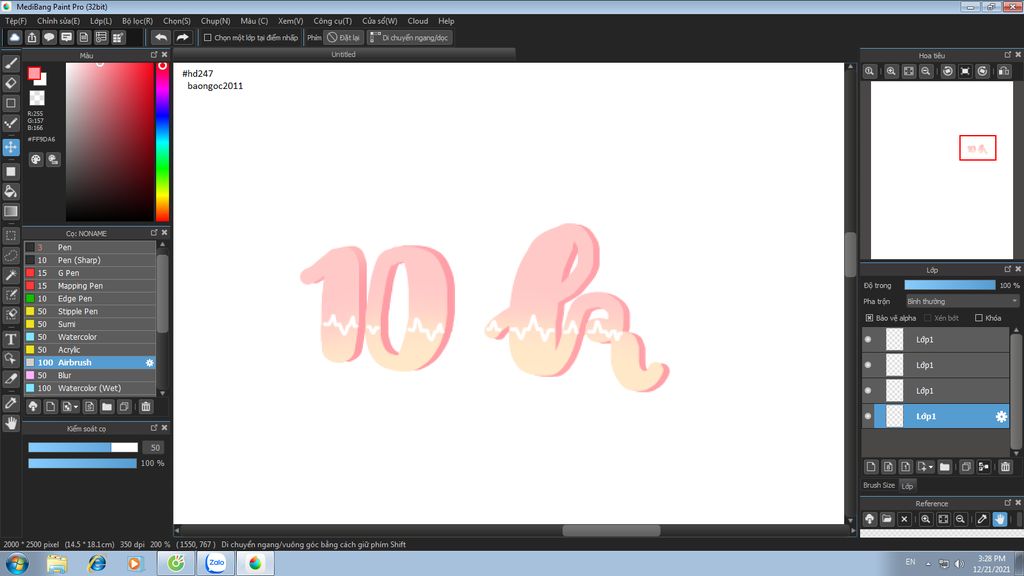Open the add layer dropdown arrow
The height and width of the screenshot is (576, 1024).
(930, 467)
